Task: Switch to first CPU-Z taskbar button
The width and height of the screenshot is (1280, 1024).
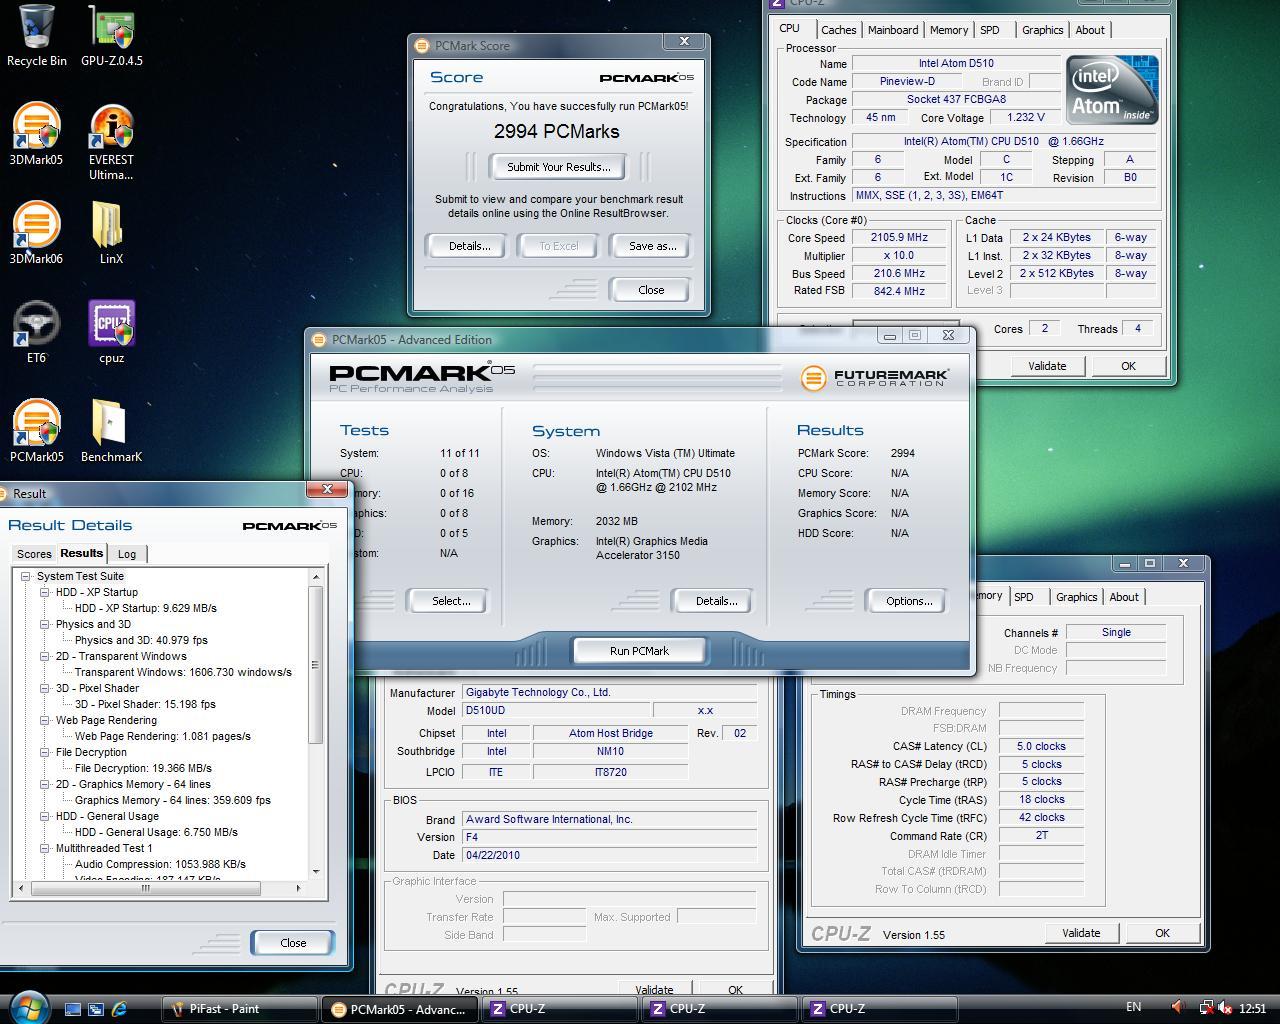Action: click(x=560, y=1009)
